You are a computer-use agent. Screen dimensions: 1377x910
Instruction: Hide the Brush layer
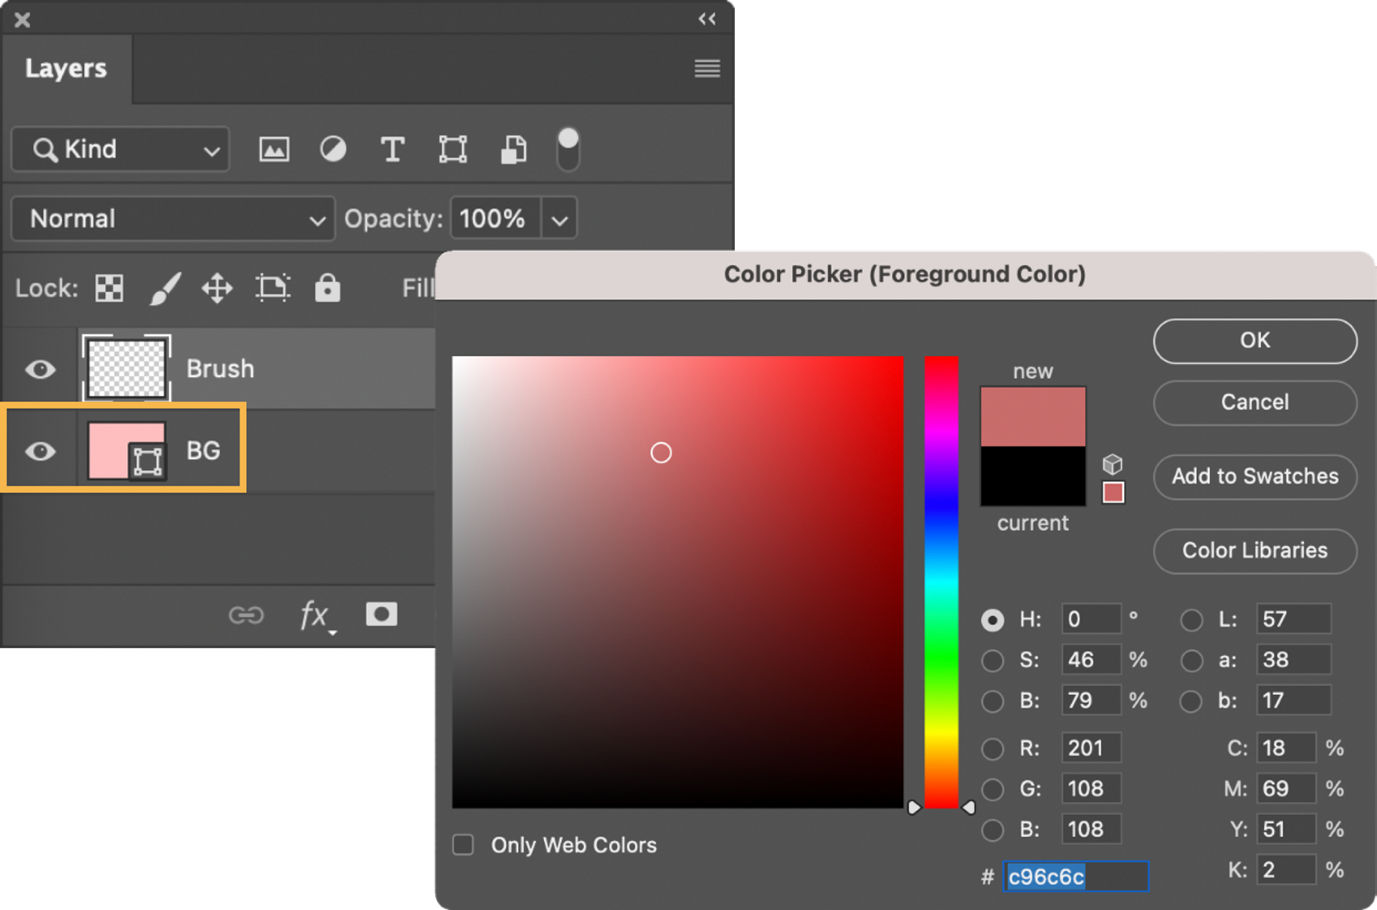pos(39,369)
